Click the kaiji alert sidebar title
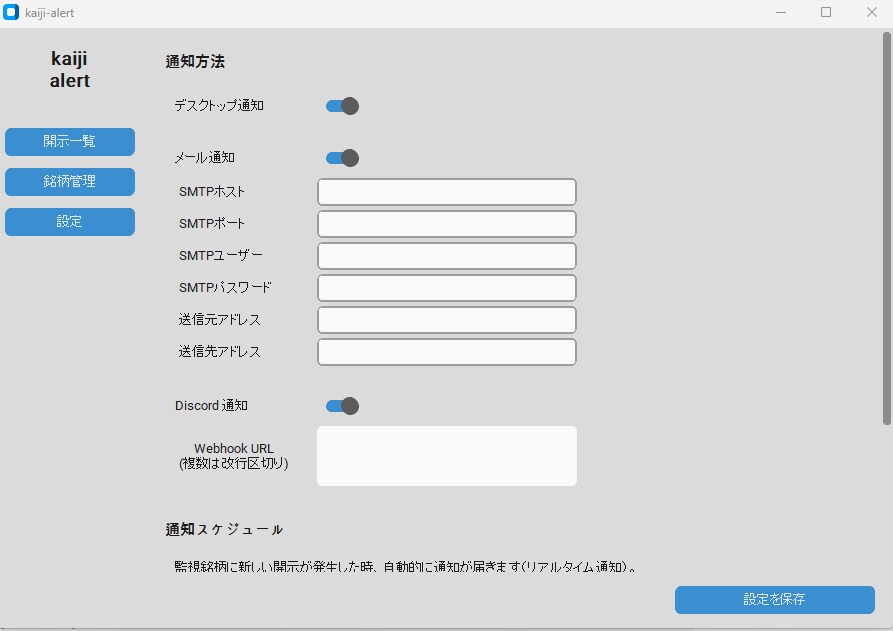This screenshot has width=893, height=631. pos(69,69)
